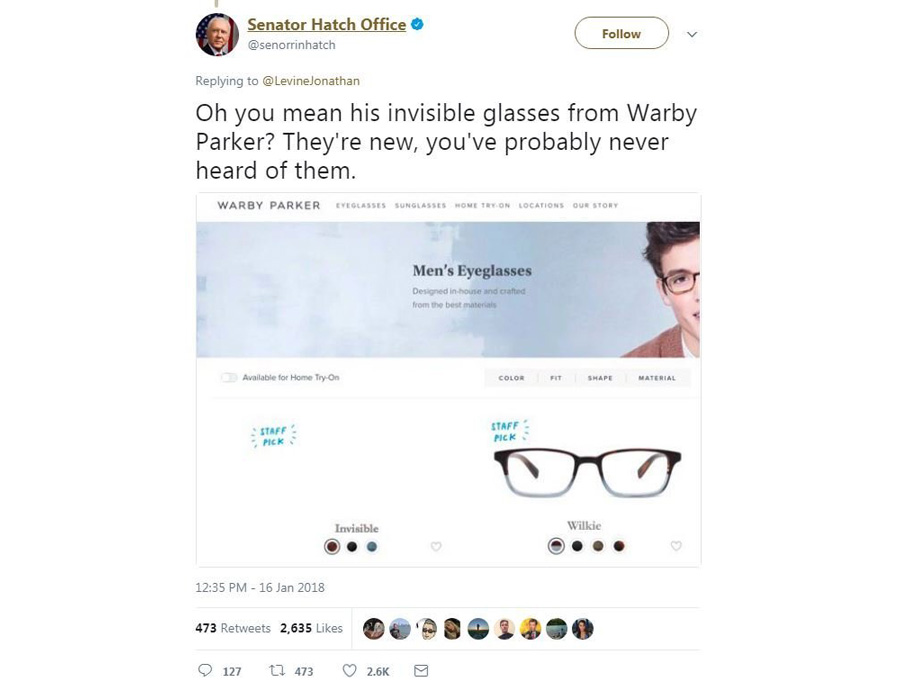The width and height of the screenshot is (900, 686).
Task: Open the EYEGLASSES menu item
Action: 361,205
